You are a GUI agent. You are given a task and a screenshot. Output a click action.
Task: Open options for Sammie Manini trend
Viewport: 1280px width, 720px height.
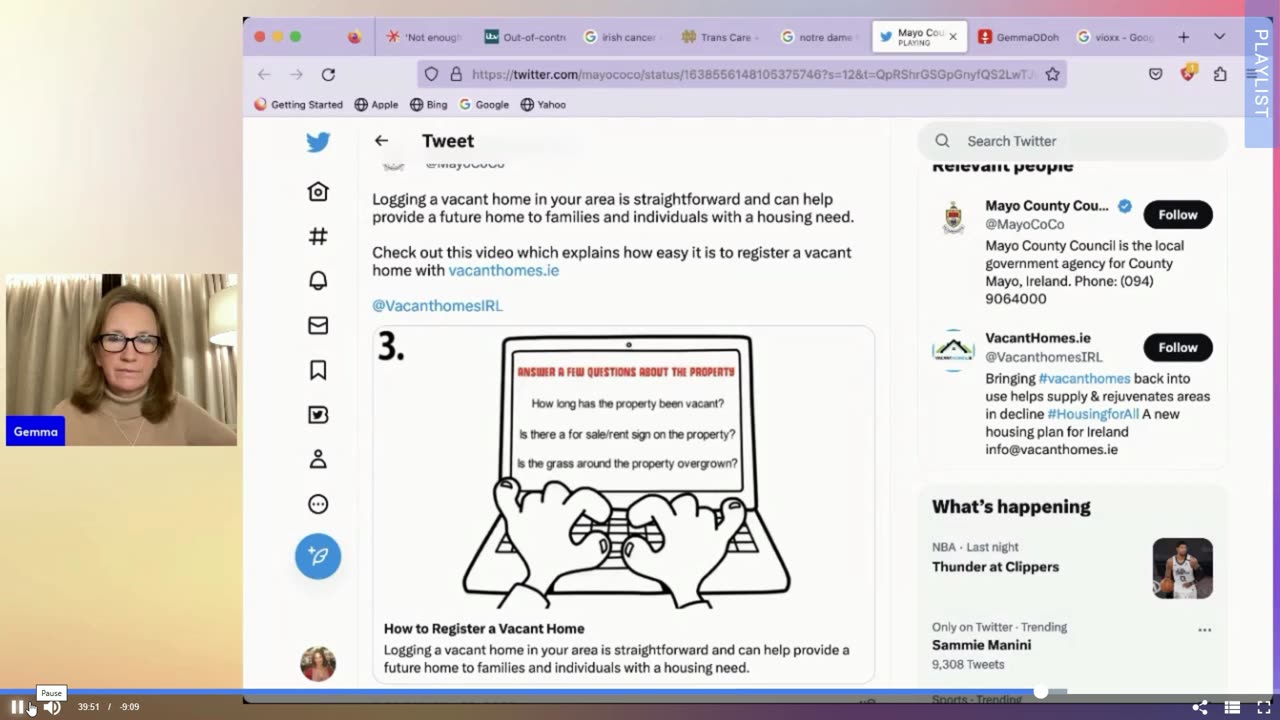tap(1204, 630)
